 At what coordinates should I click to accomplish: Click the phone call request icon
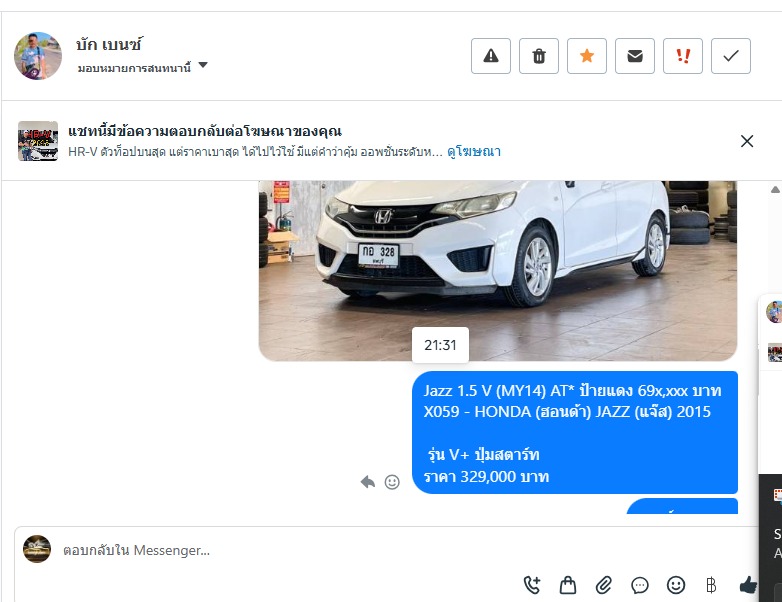coord(532,585)
